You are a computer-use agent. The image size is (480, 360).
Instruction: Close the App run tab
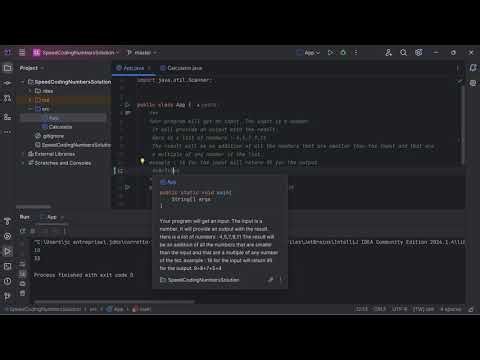(x=62, y=217)
